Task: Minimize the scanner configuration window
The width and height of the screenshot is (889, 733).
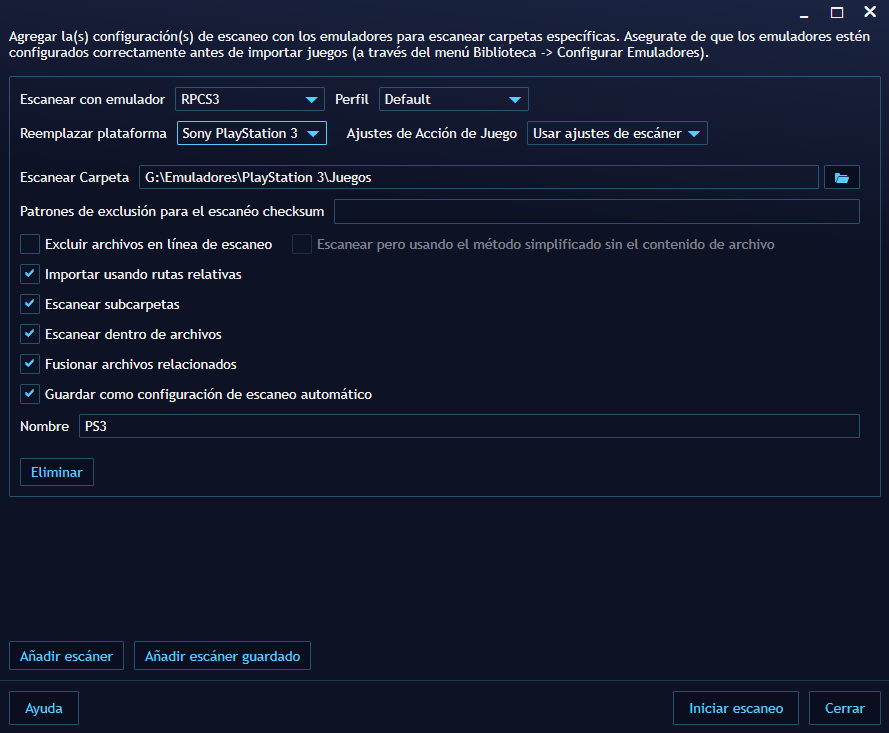Action: click(x=806, y=12)
